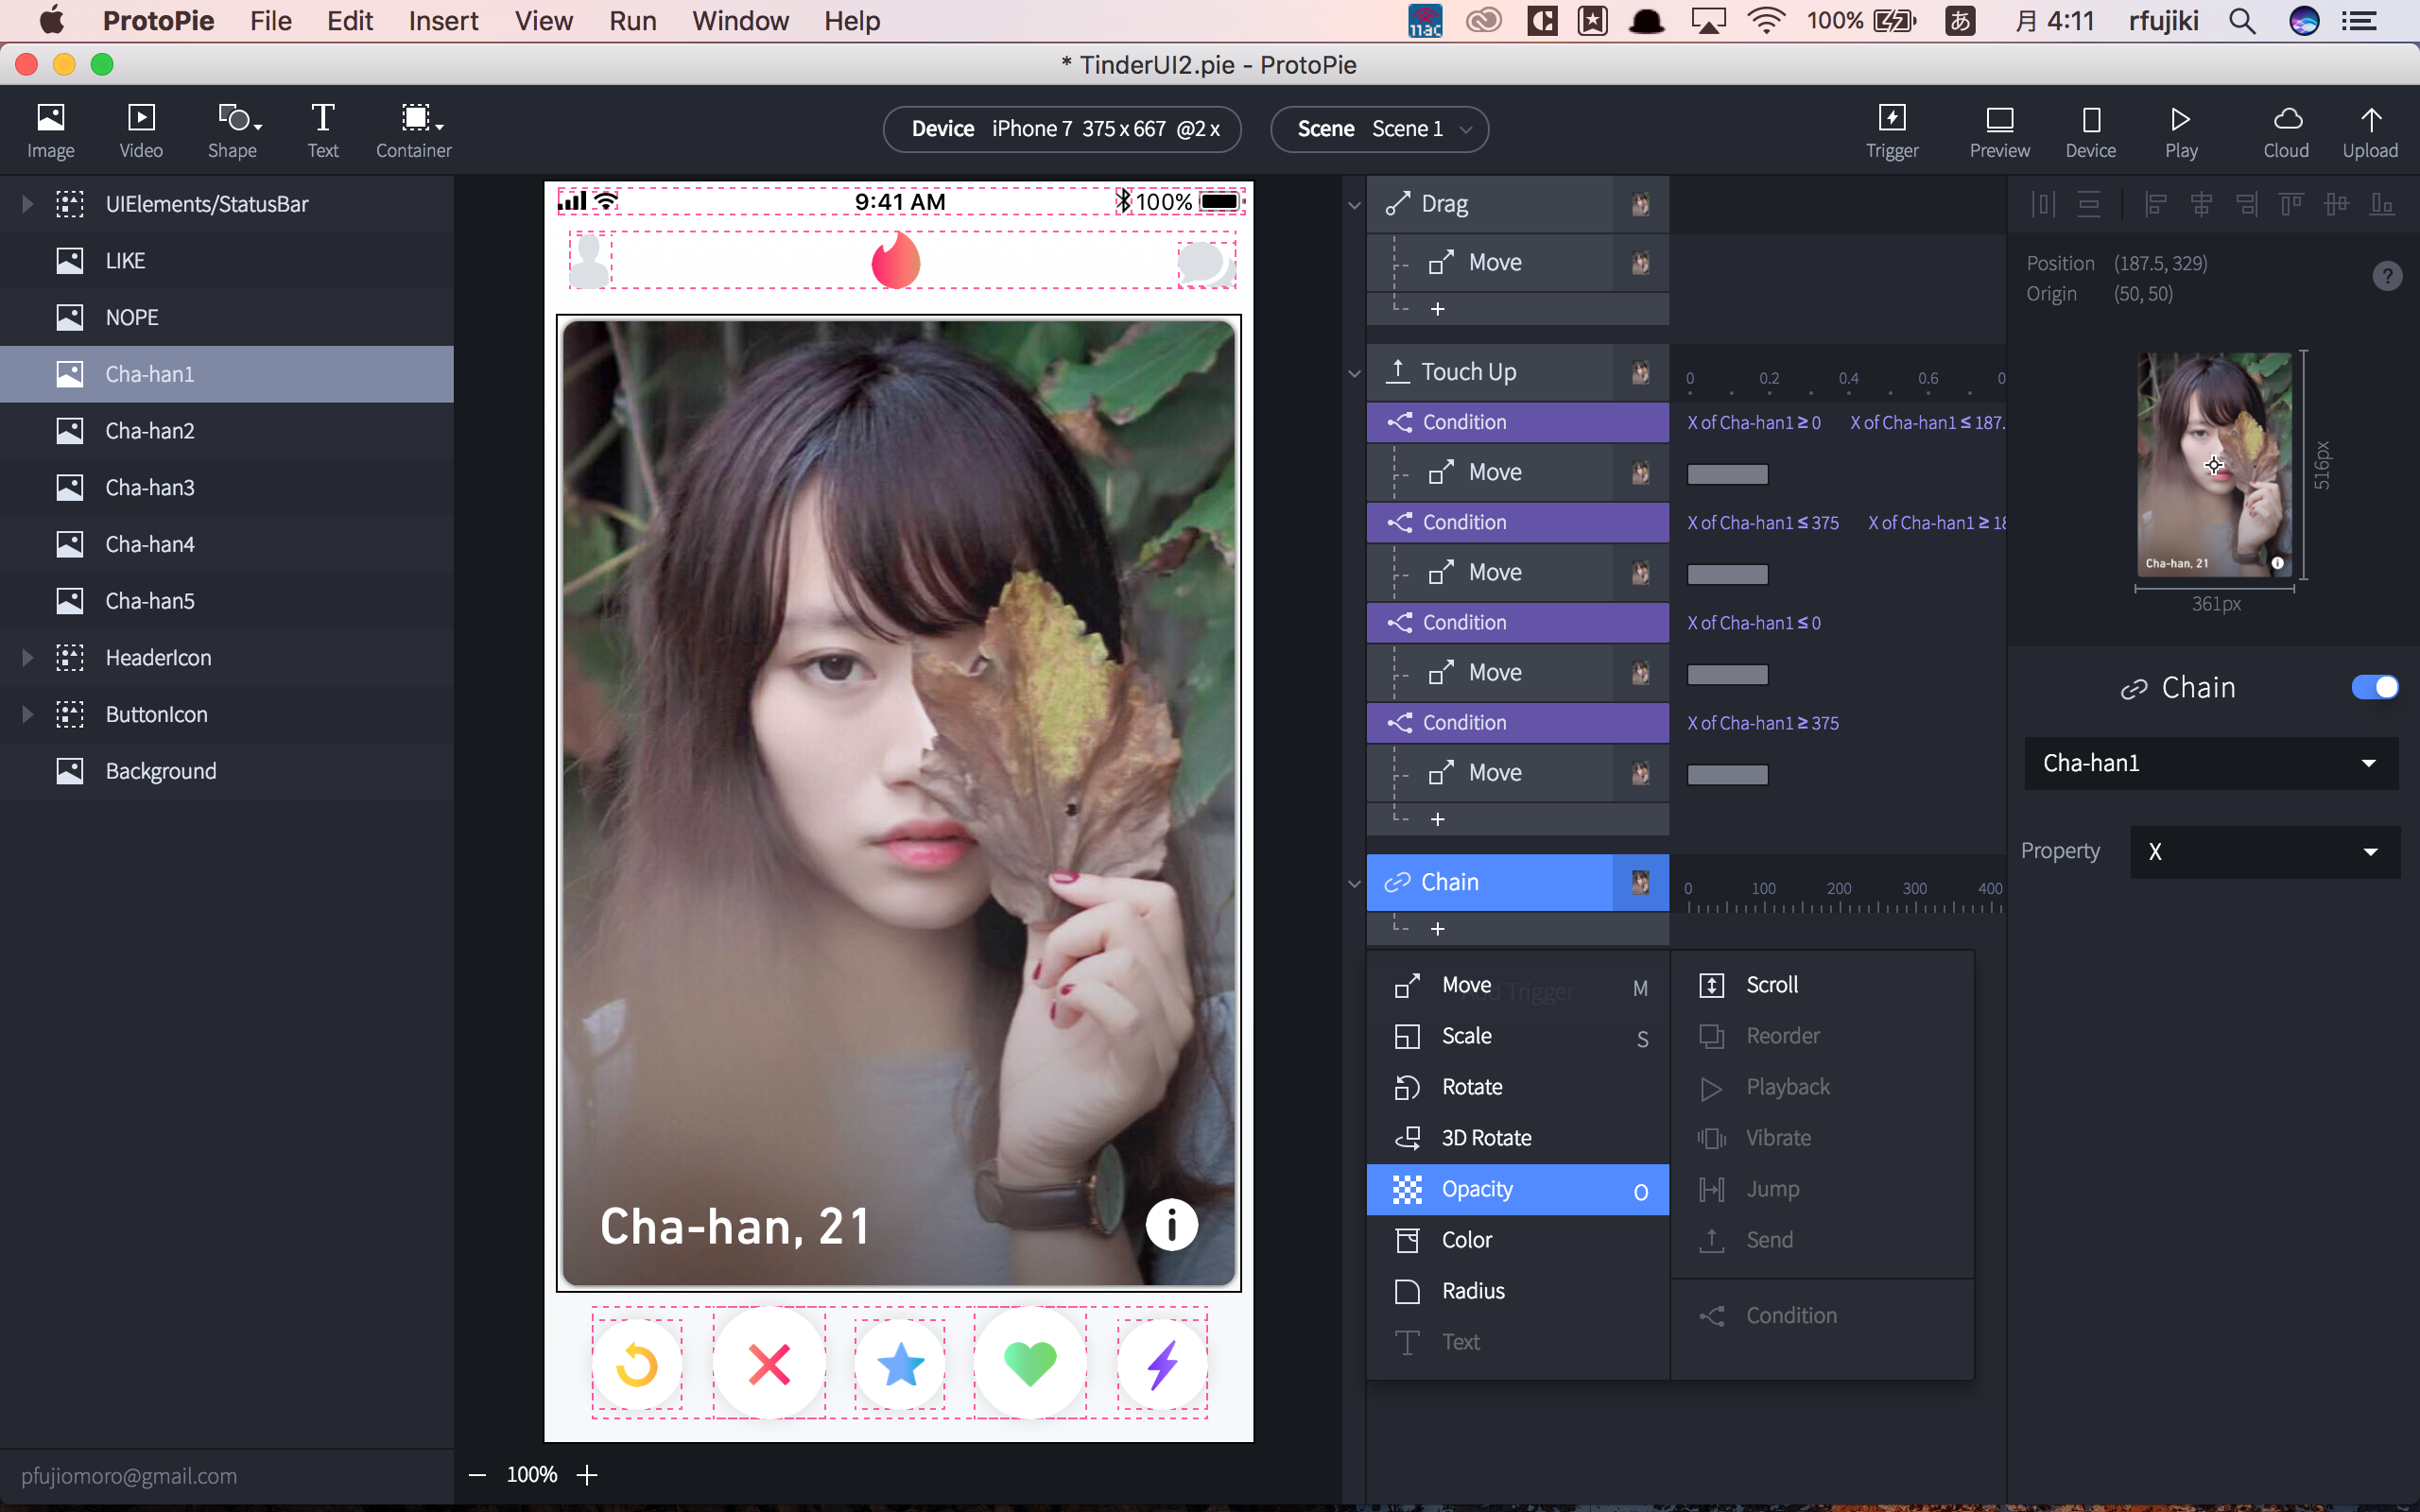This screenshot has height=1512, width=2420.
Task: Select the Scale action option
Action: coord(1467,1035)
